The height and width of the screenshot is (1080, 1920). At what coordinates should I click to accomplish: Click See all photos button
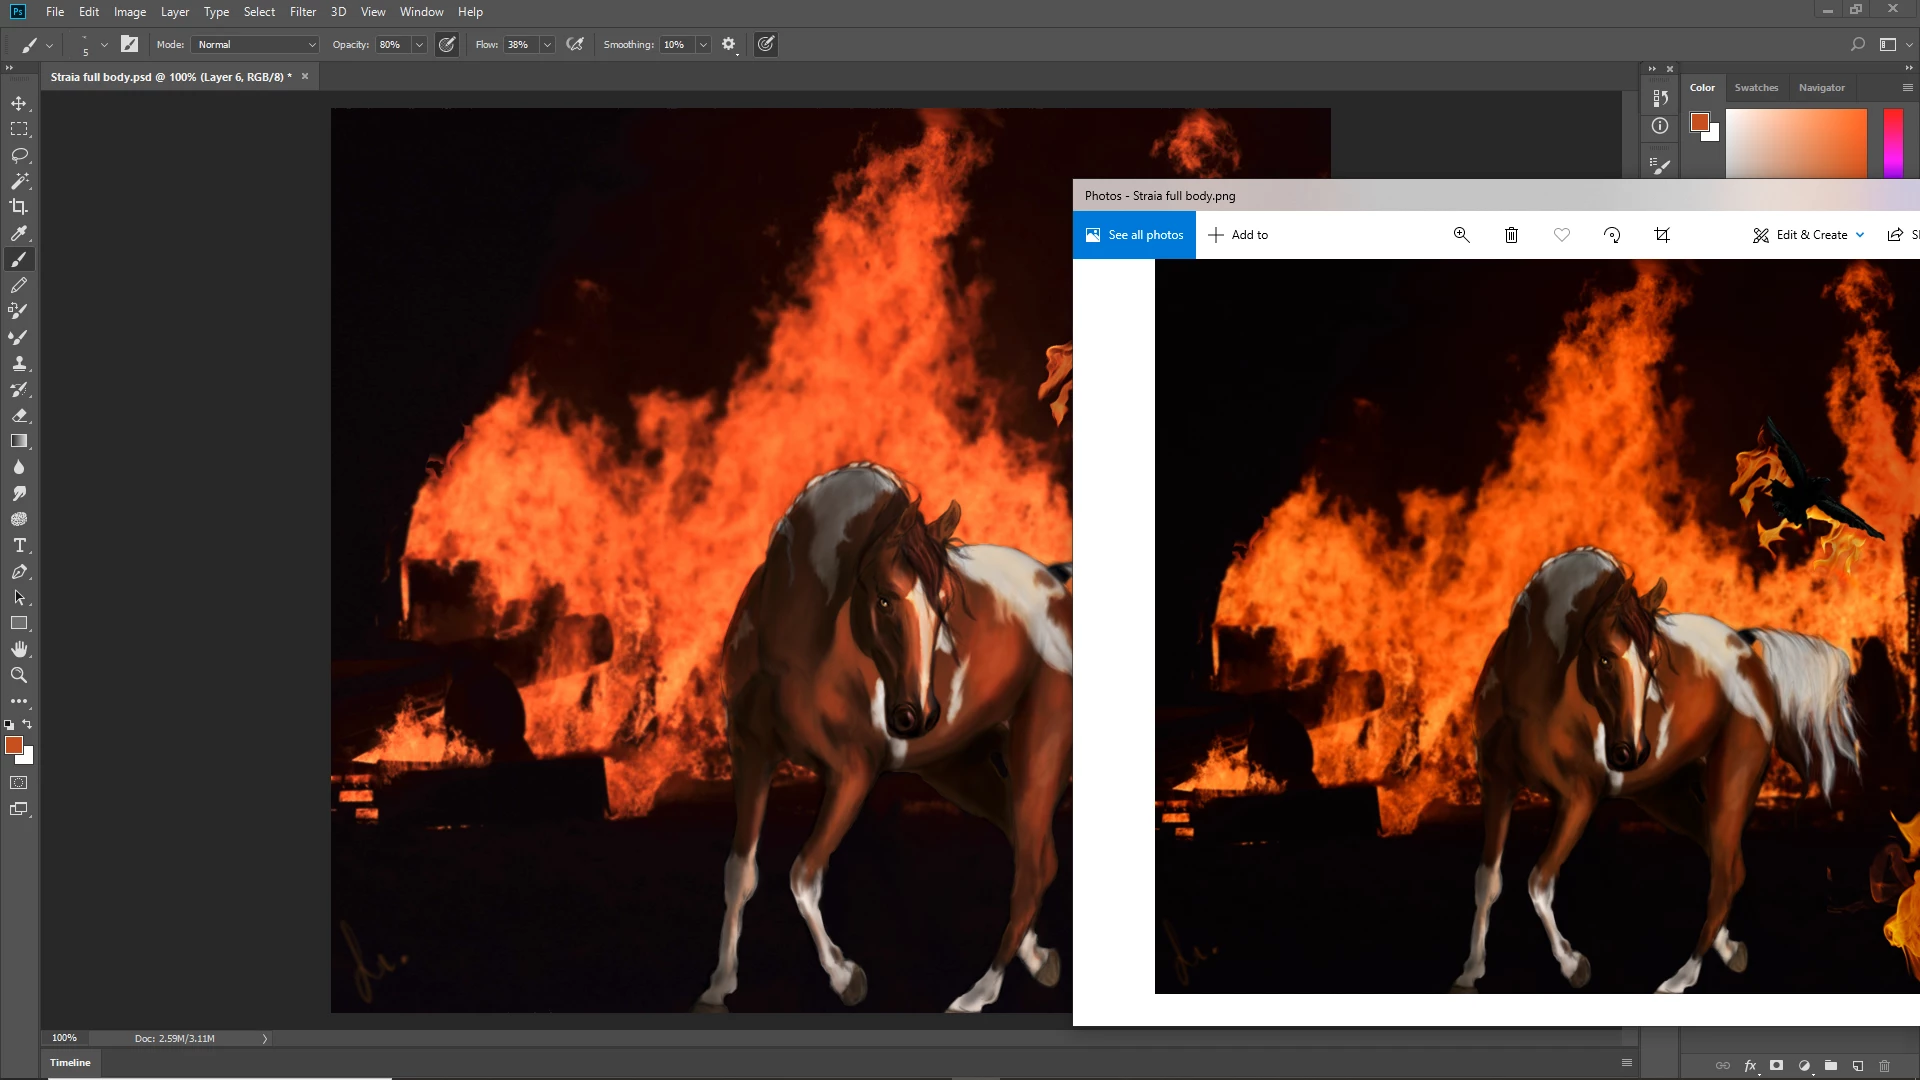tap(1134, 235)
